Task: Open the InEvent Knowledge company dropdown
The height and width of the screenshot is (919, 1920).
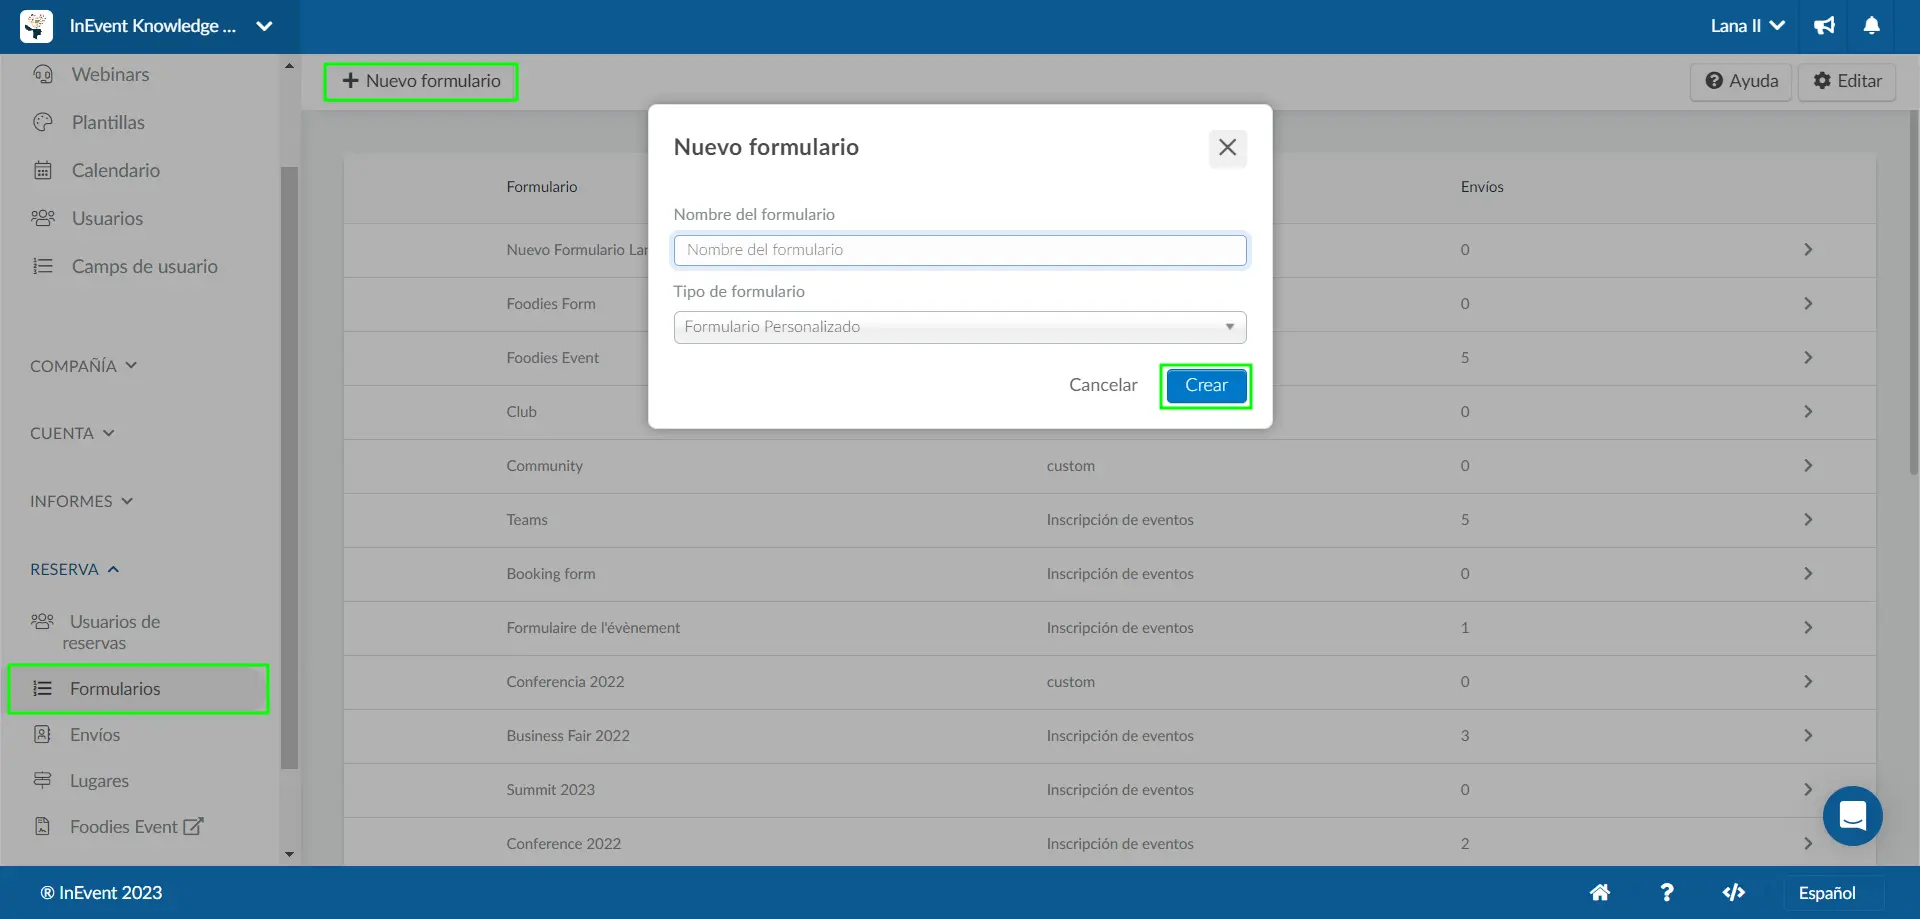Action: coord(264,26)
